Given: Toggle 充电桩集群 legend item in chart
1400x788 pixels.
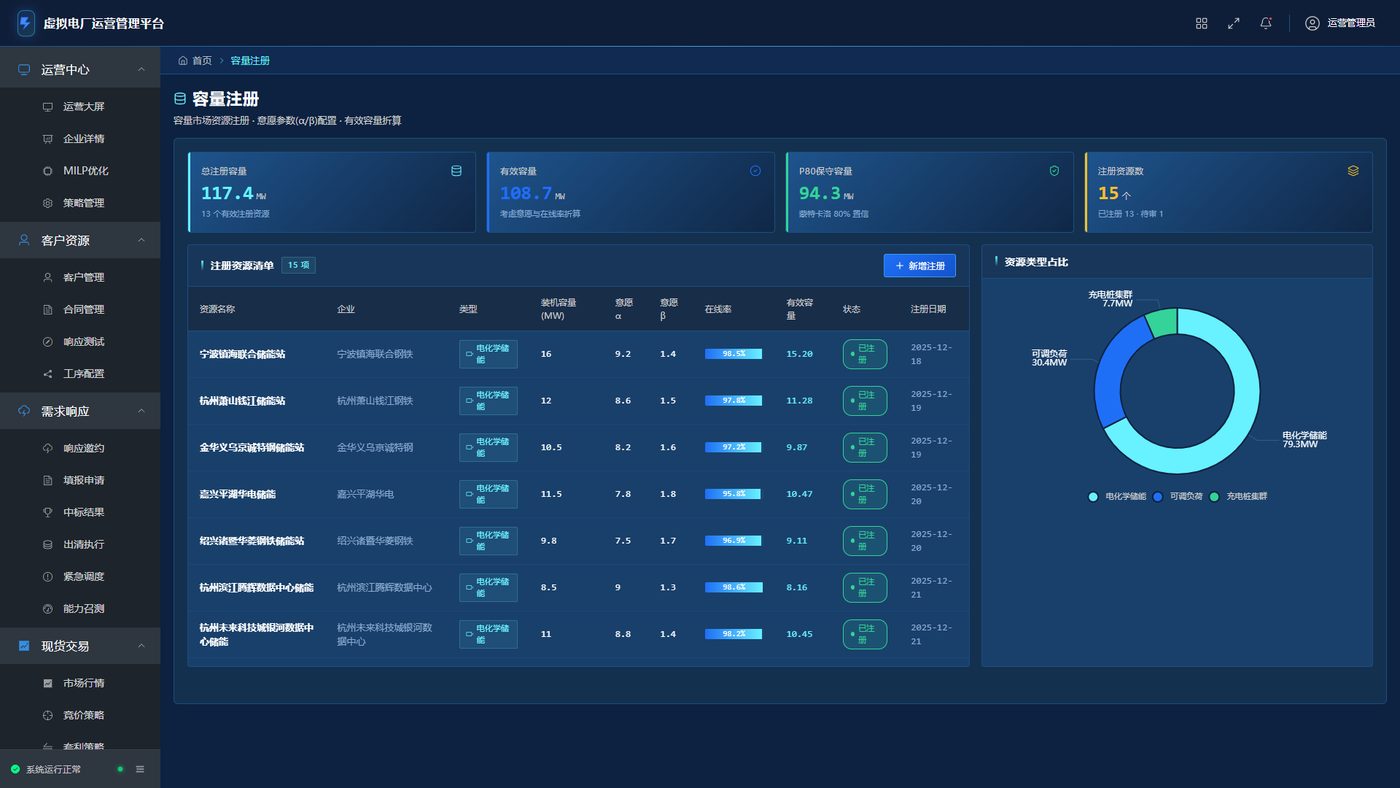Looking at the screenshot, I should pos(1238,496).
